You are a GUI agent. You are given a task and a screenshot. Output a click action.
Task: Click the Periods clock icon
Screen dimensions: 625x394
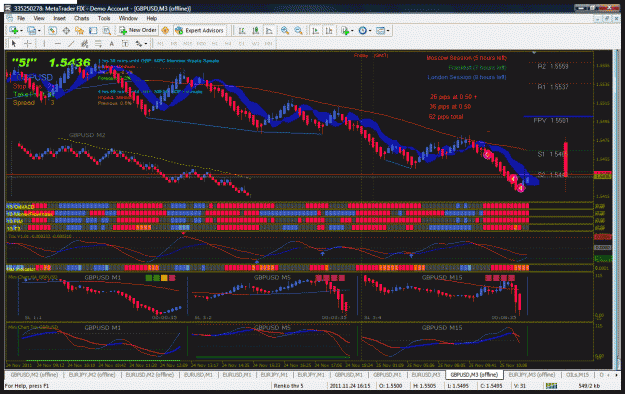(x=362, y=30)
